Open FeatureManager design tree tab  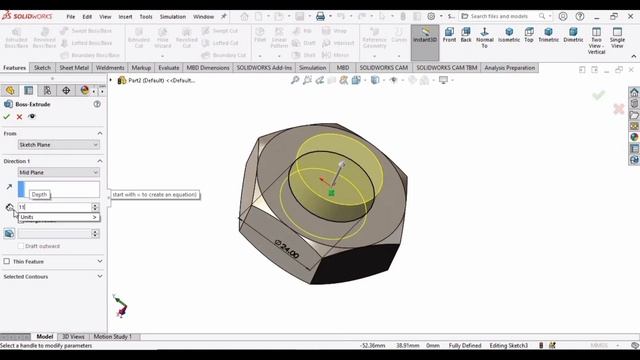click(10, 90)
